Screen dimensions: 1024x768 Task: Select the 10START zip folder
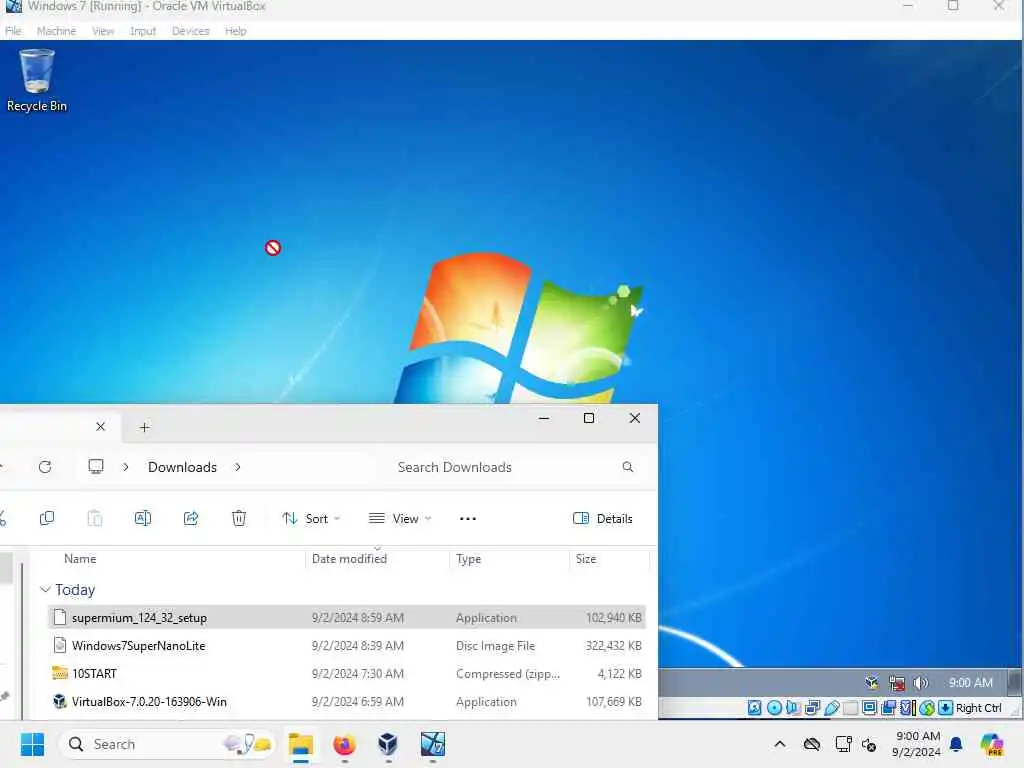[x=347, y=673]
